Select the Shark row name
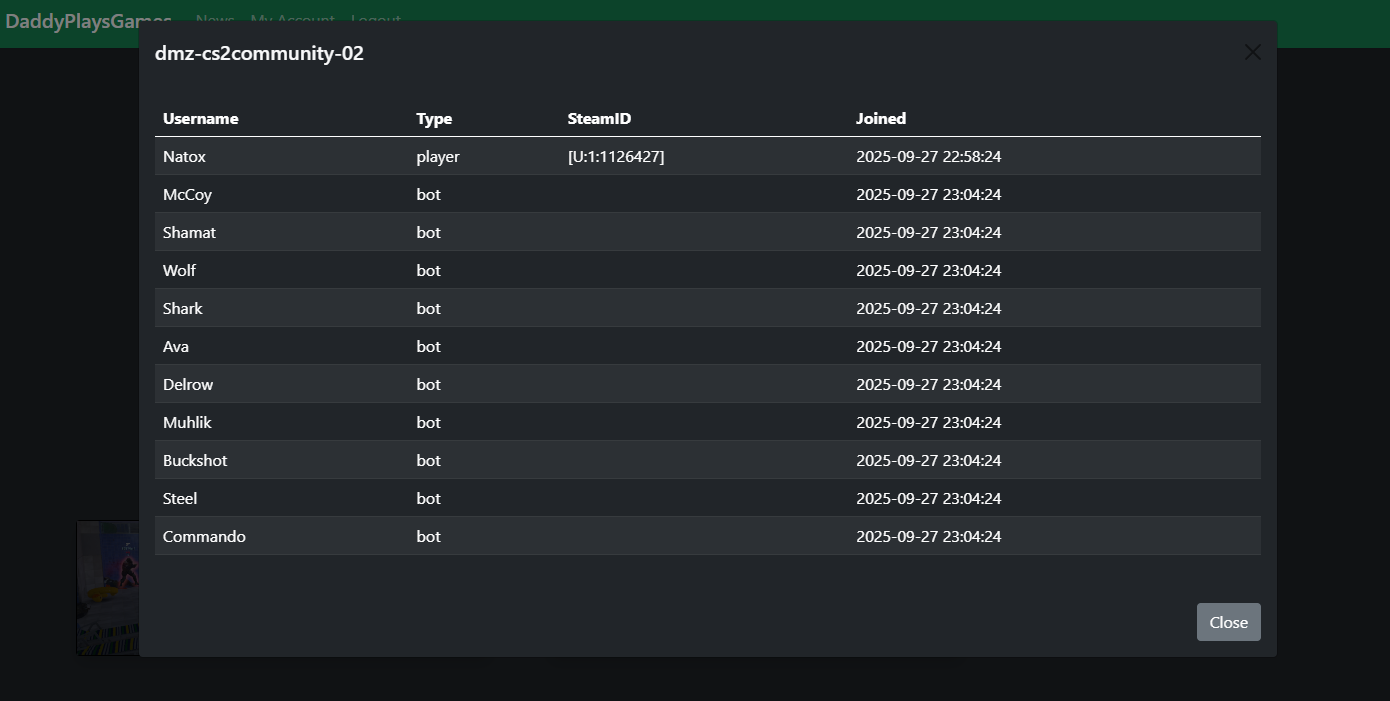Viewport: 1390px width, 701px height. [x=182, y=308]
